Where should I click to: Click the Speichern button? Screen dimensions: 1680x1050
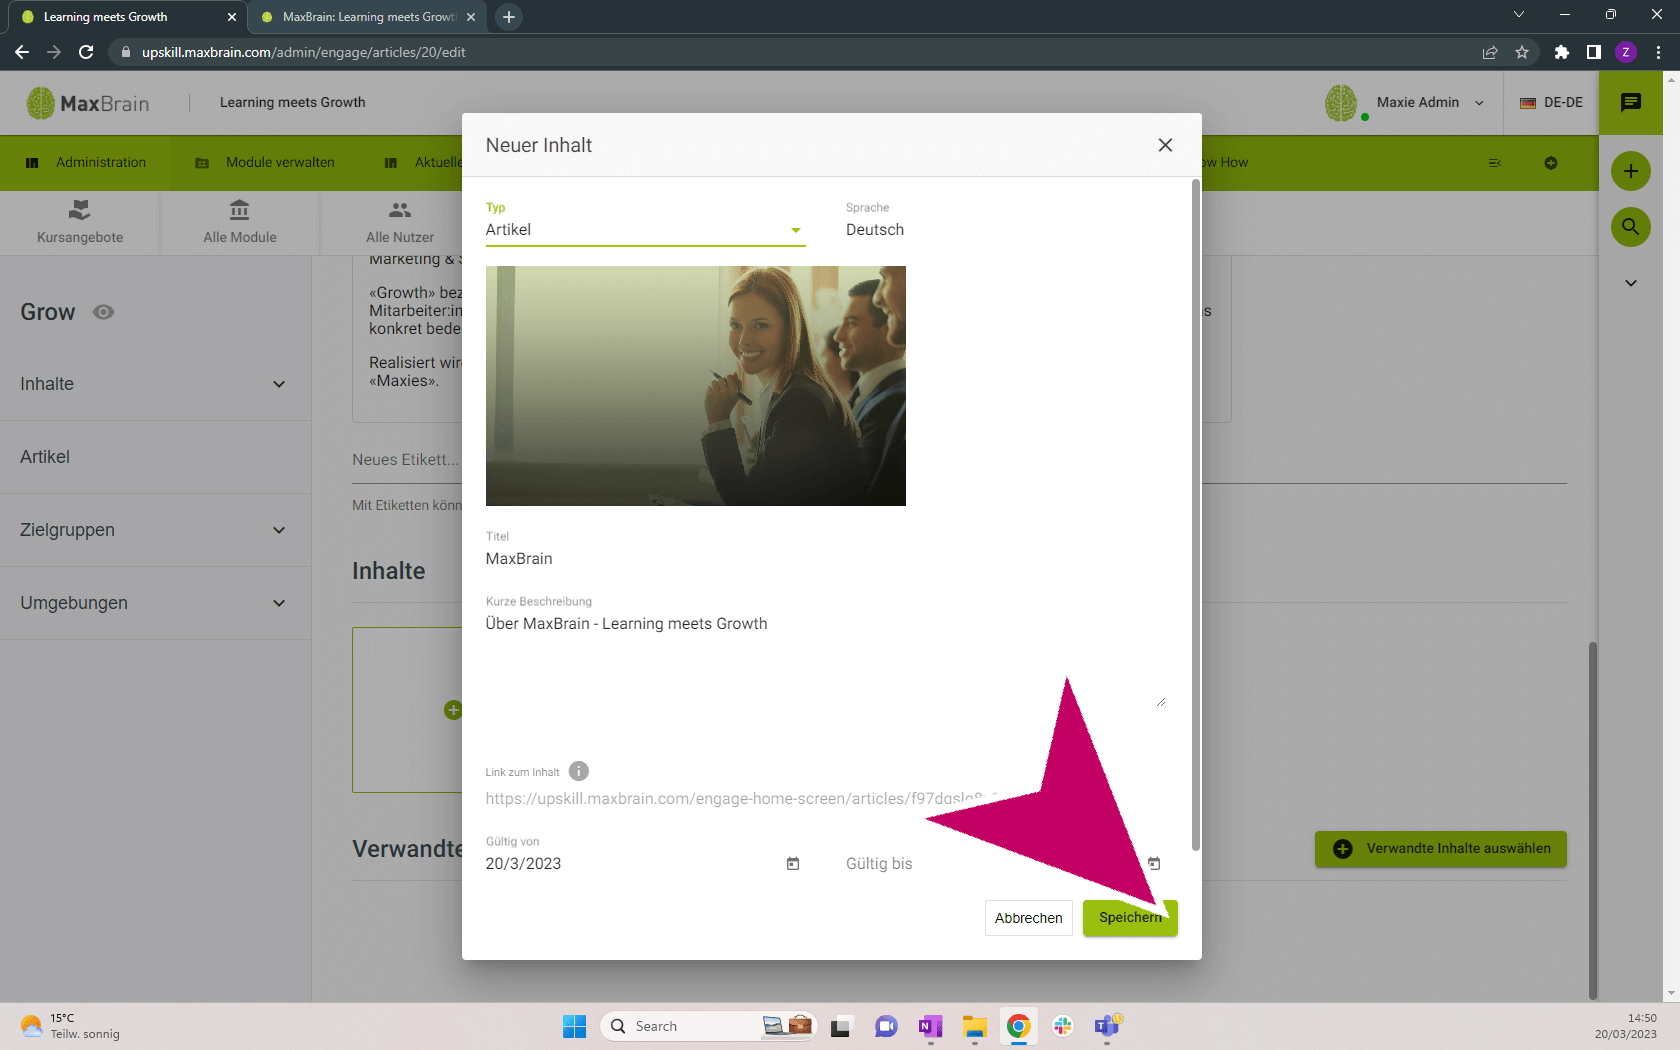tap(1130, 918)
